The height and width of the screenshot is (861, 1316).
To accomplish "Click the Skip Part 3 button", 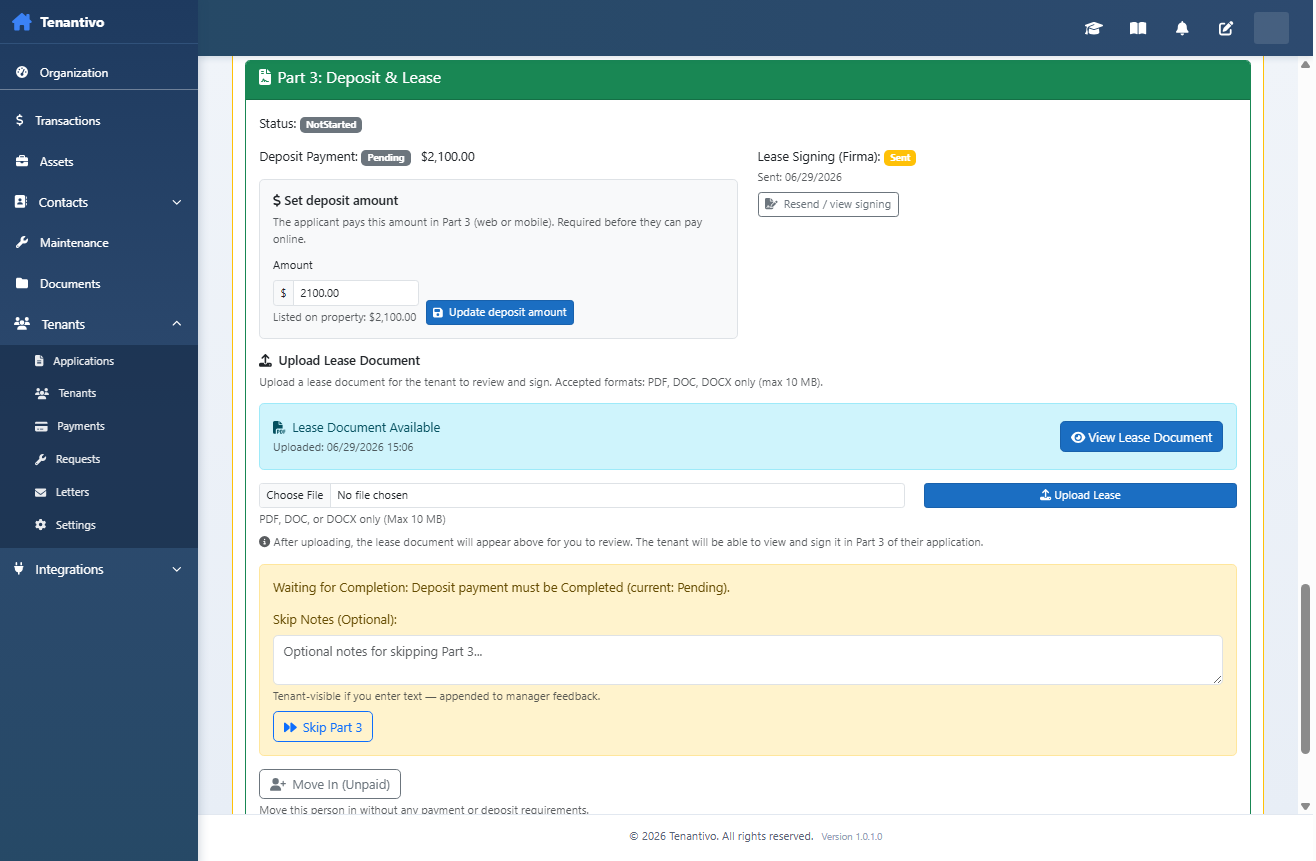I will (x=323, y=727).
